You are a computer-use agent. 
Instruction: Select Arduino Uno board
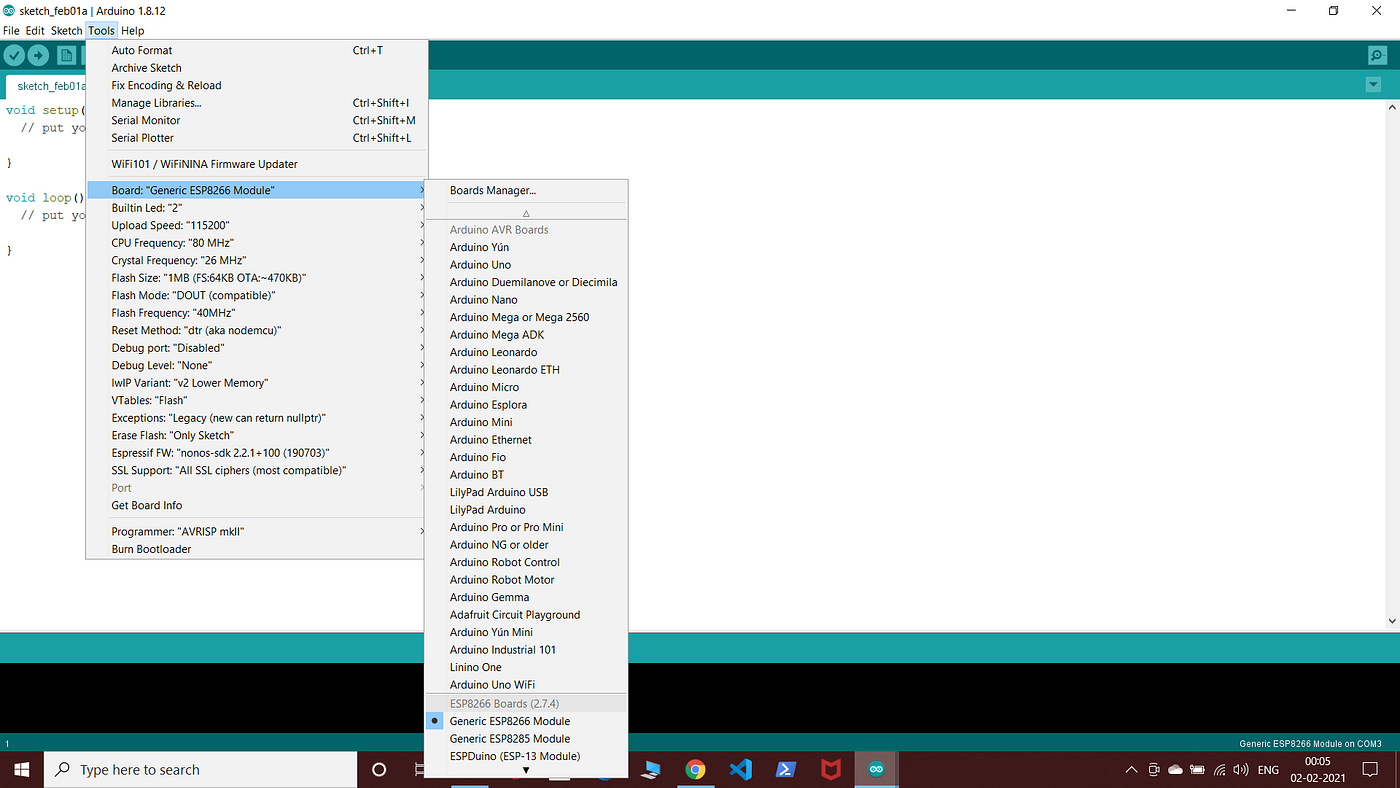[526, 265]
